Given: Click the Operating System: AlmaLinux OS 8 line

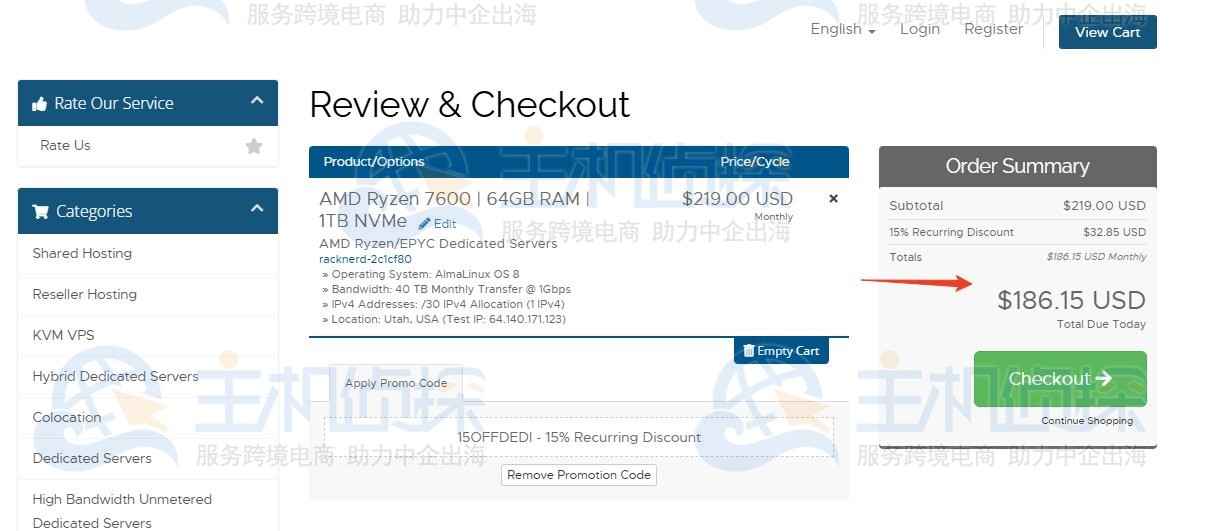Looking at the screenshot, I should pos(421,274).
